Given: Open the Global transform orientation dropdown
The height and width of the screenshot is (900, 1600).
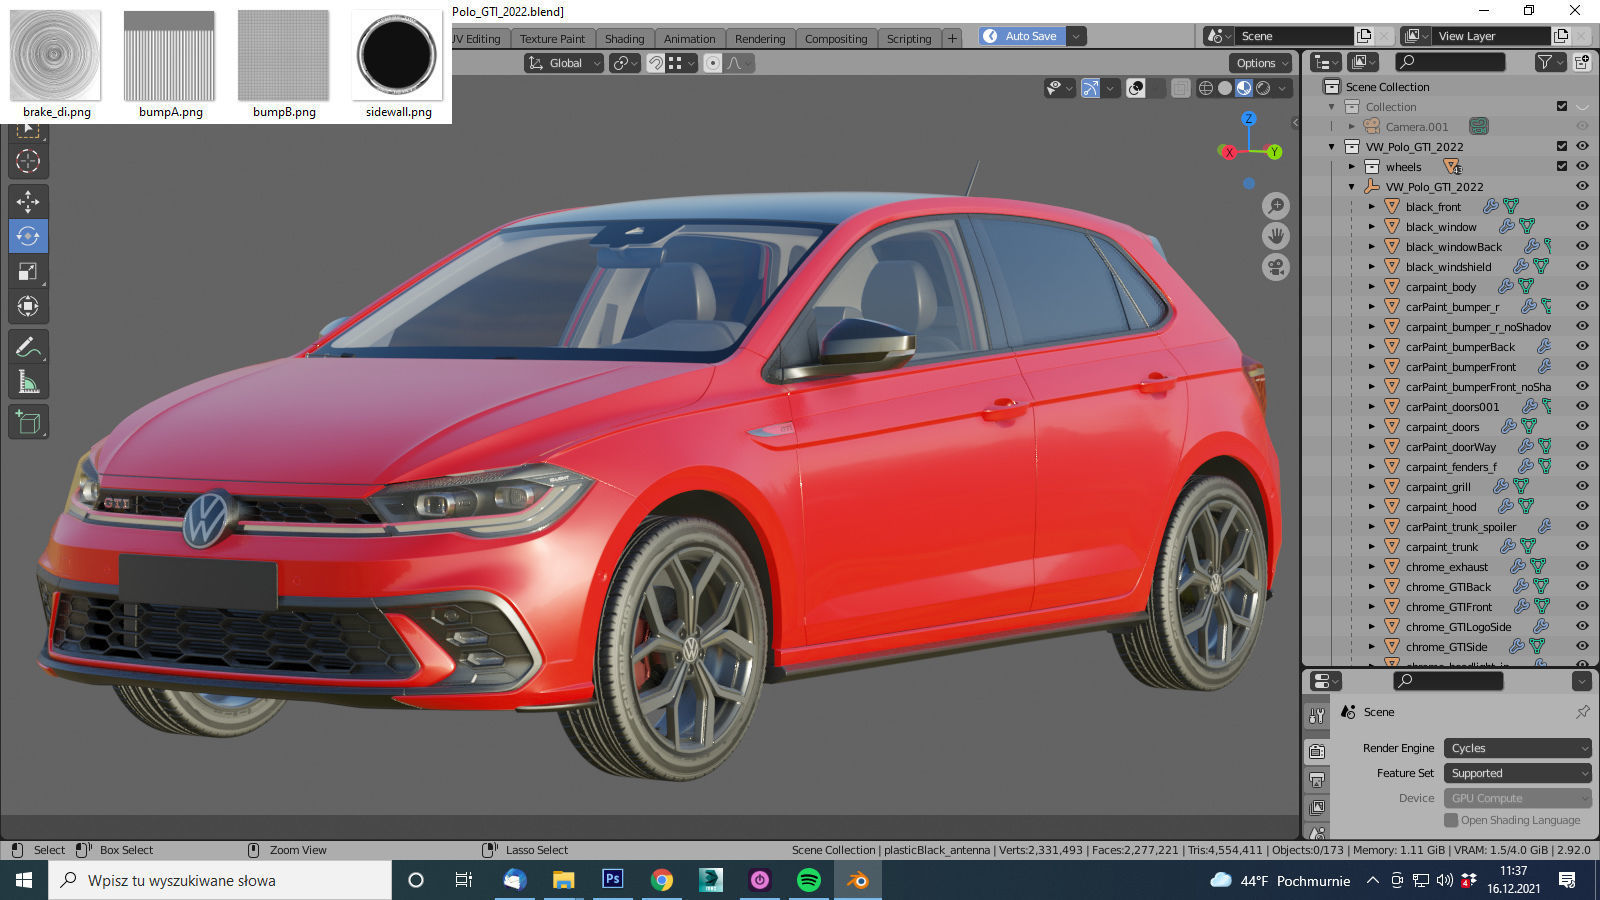Looking at the screenshot, I should point(565,63).
